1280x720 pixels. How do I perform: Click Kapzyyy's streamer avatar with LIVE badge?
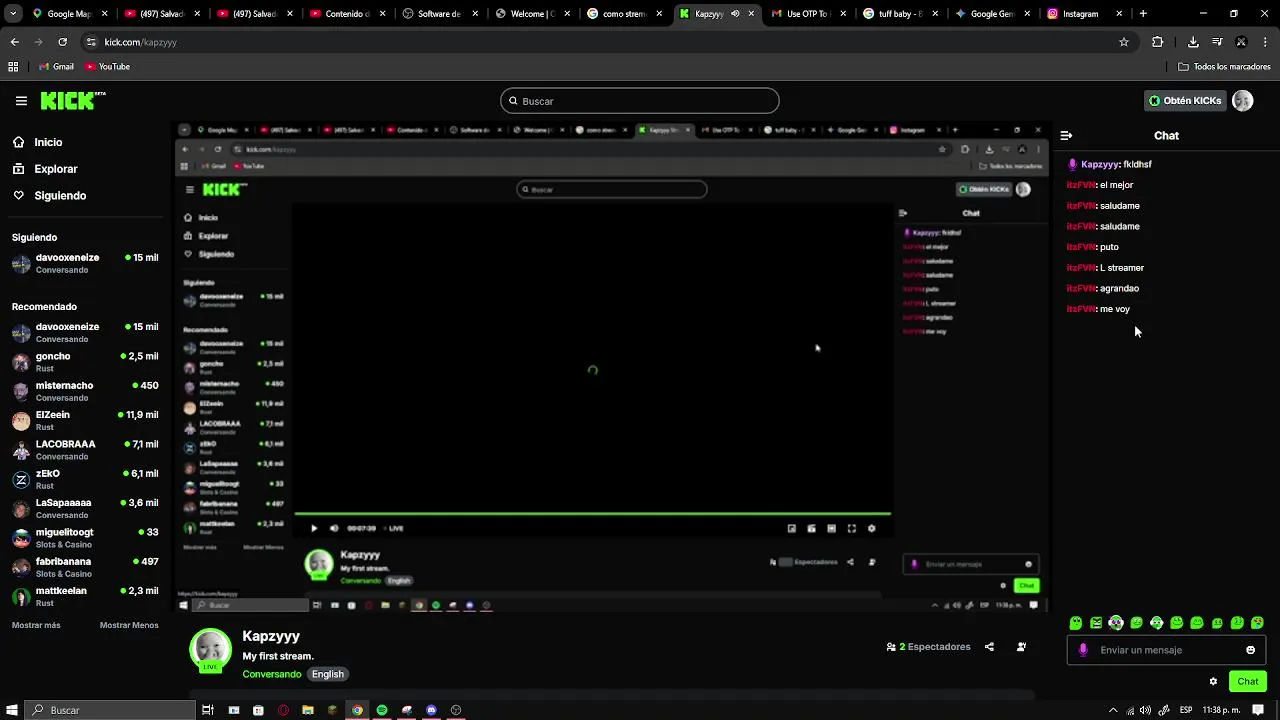210,650
